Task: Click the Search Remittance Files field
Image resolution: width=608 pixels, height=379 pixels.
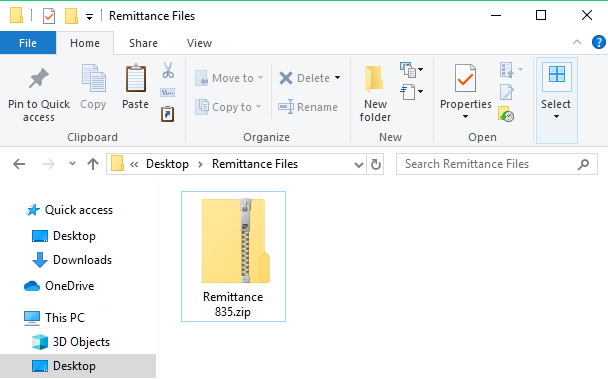Action: pos(497,164)
